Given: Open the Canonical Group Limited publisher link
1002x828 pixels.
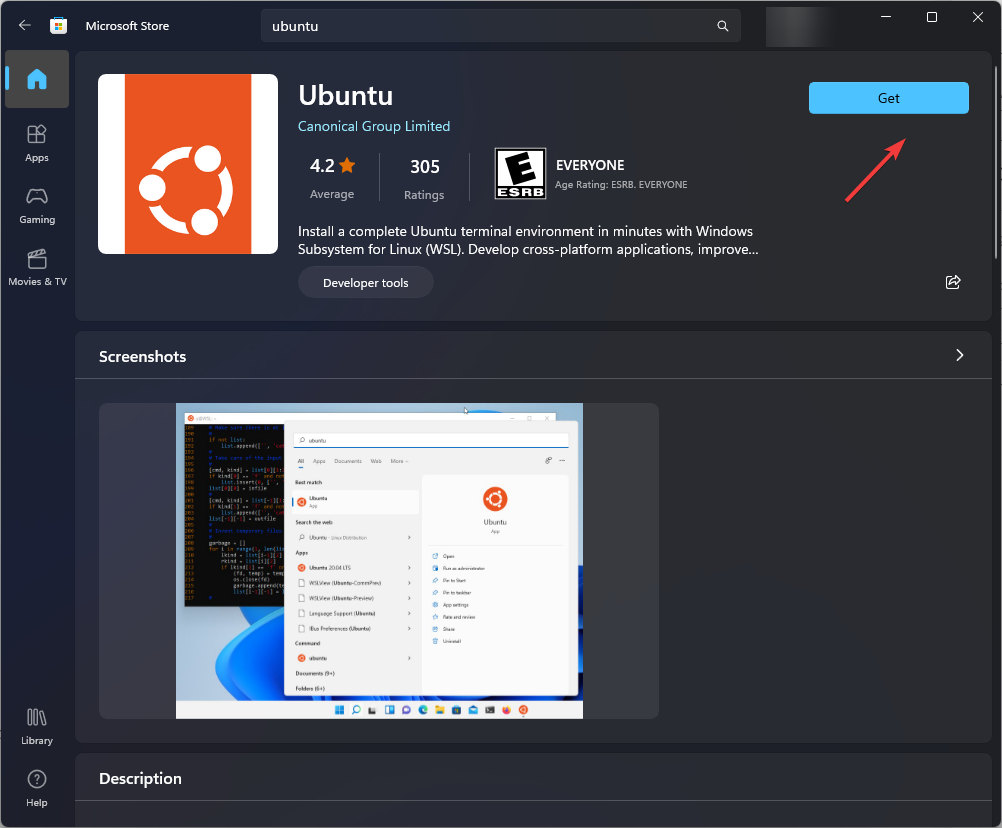Looking at the screenshot, I should click(374, 126).
